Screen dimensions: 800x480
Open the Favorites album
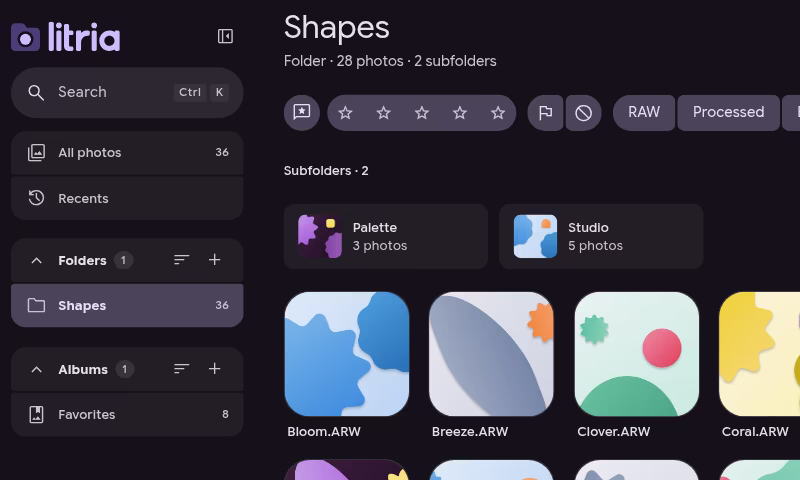click(x=127, y=415)
